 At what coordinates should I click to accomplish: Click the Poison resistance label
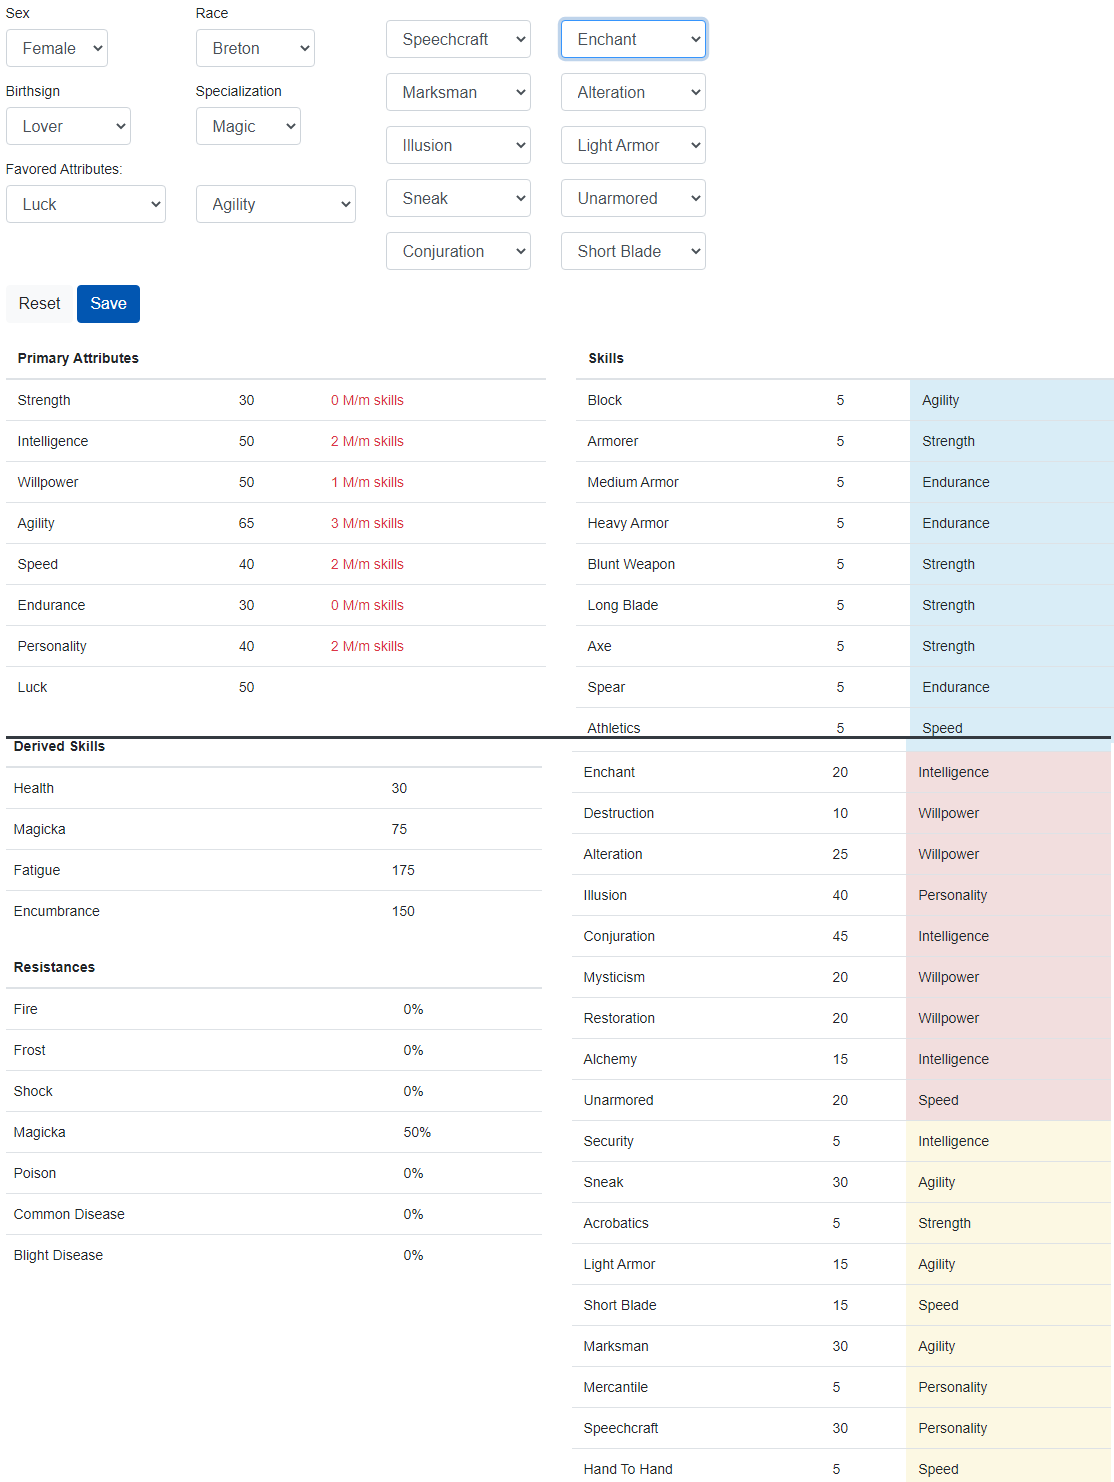coord(35,1173)
